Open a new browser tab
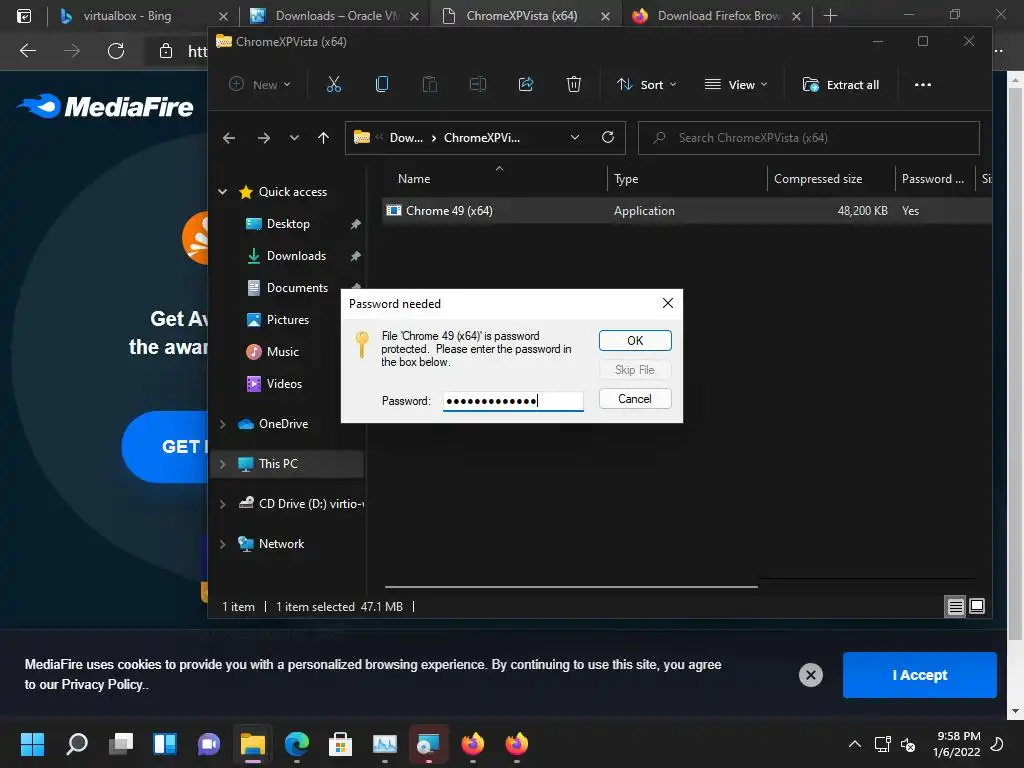The width and height of the screenshot is (1024, 768). [830, 16]
